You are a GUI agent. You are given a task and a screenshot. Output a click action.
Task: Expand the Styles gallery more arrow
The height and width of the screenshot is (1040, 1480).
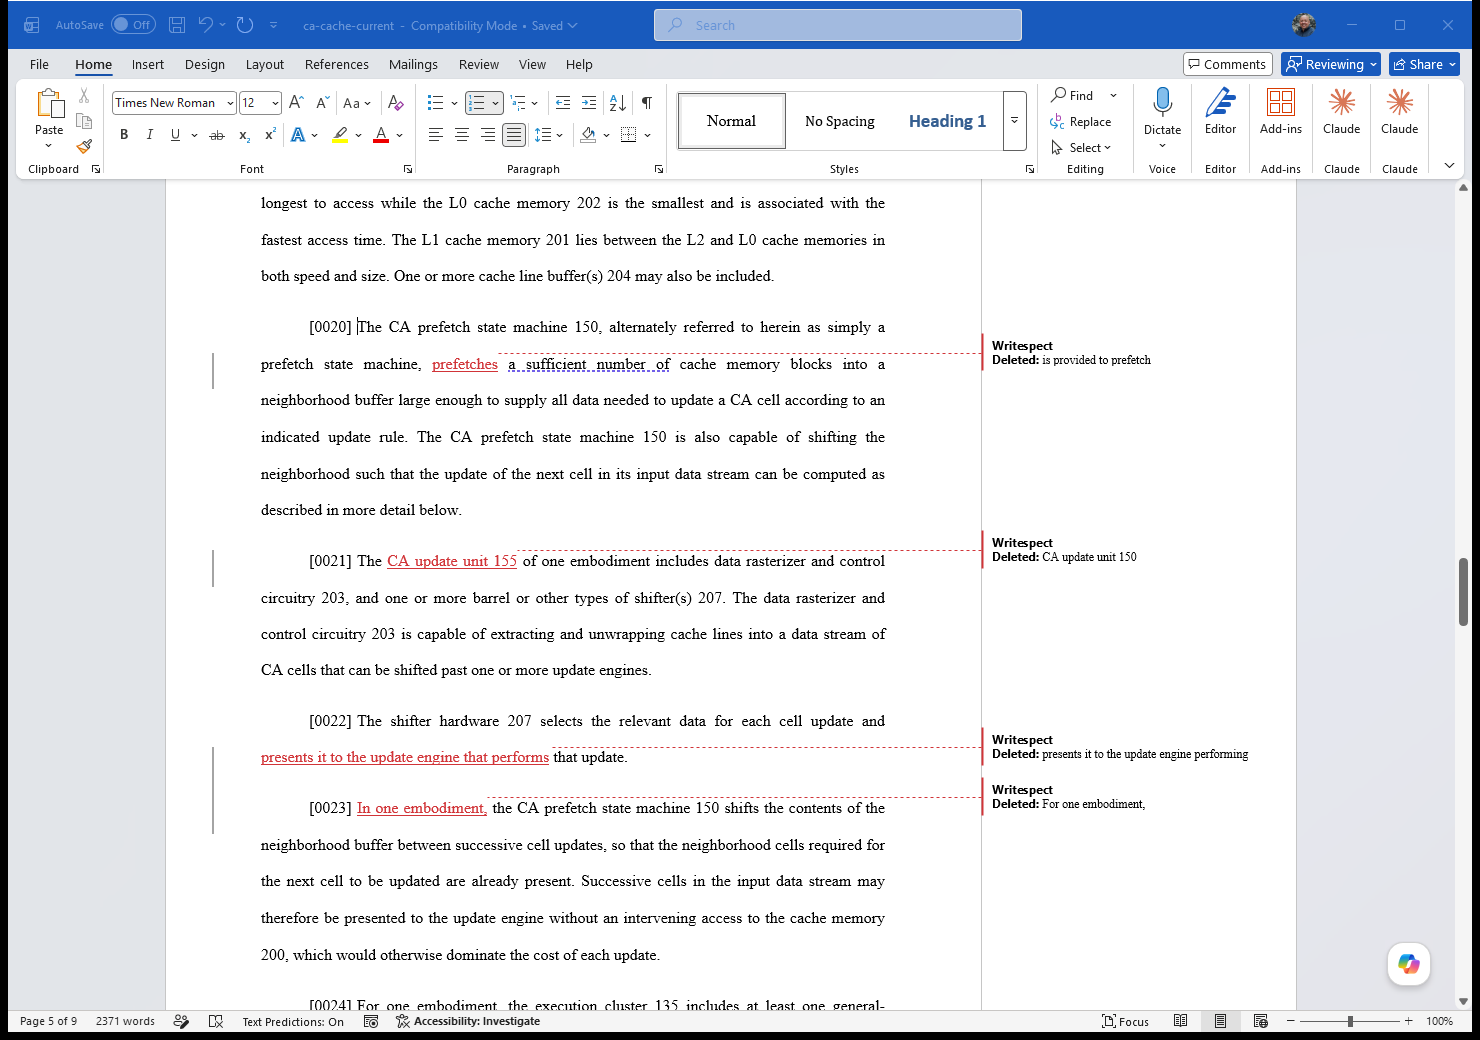1014,121
